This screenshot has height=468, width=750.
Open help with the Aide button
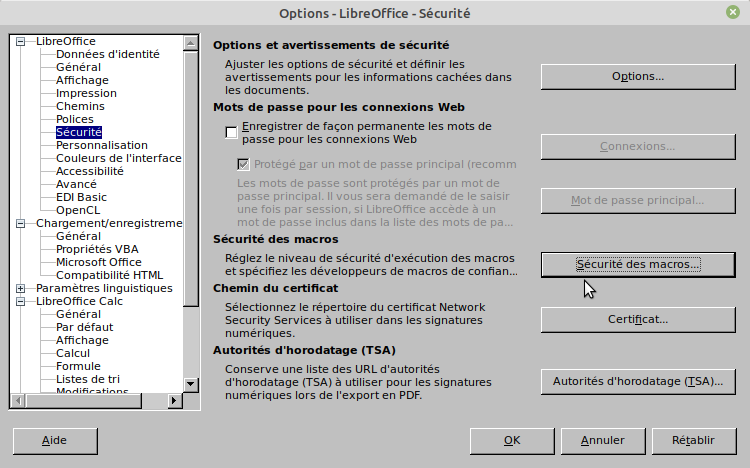click(x=55, y=441)
